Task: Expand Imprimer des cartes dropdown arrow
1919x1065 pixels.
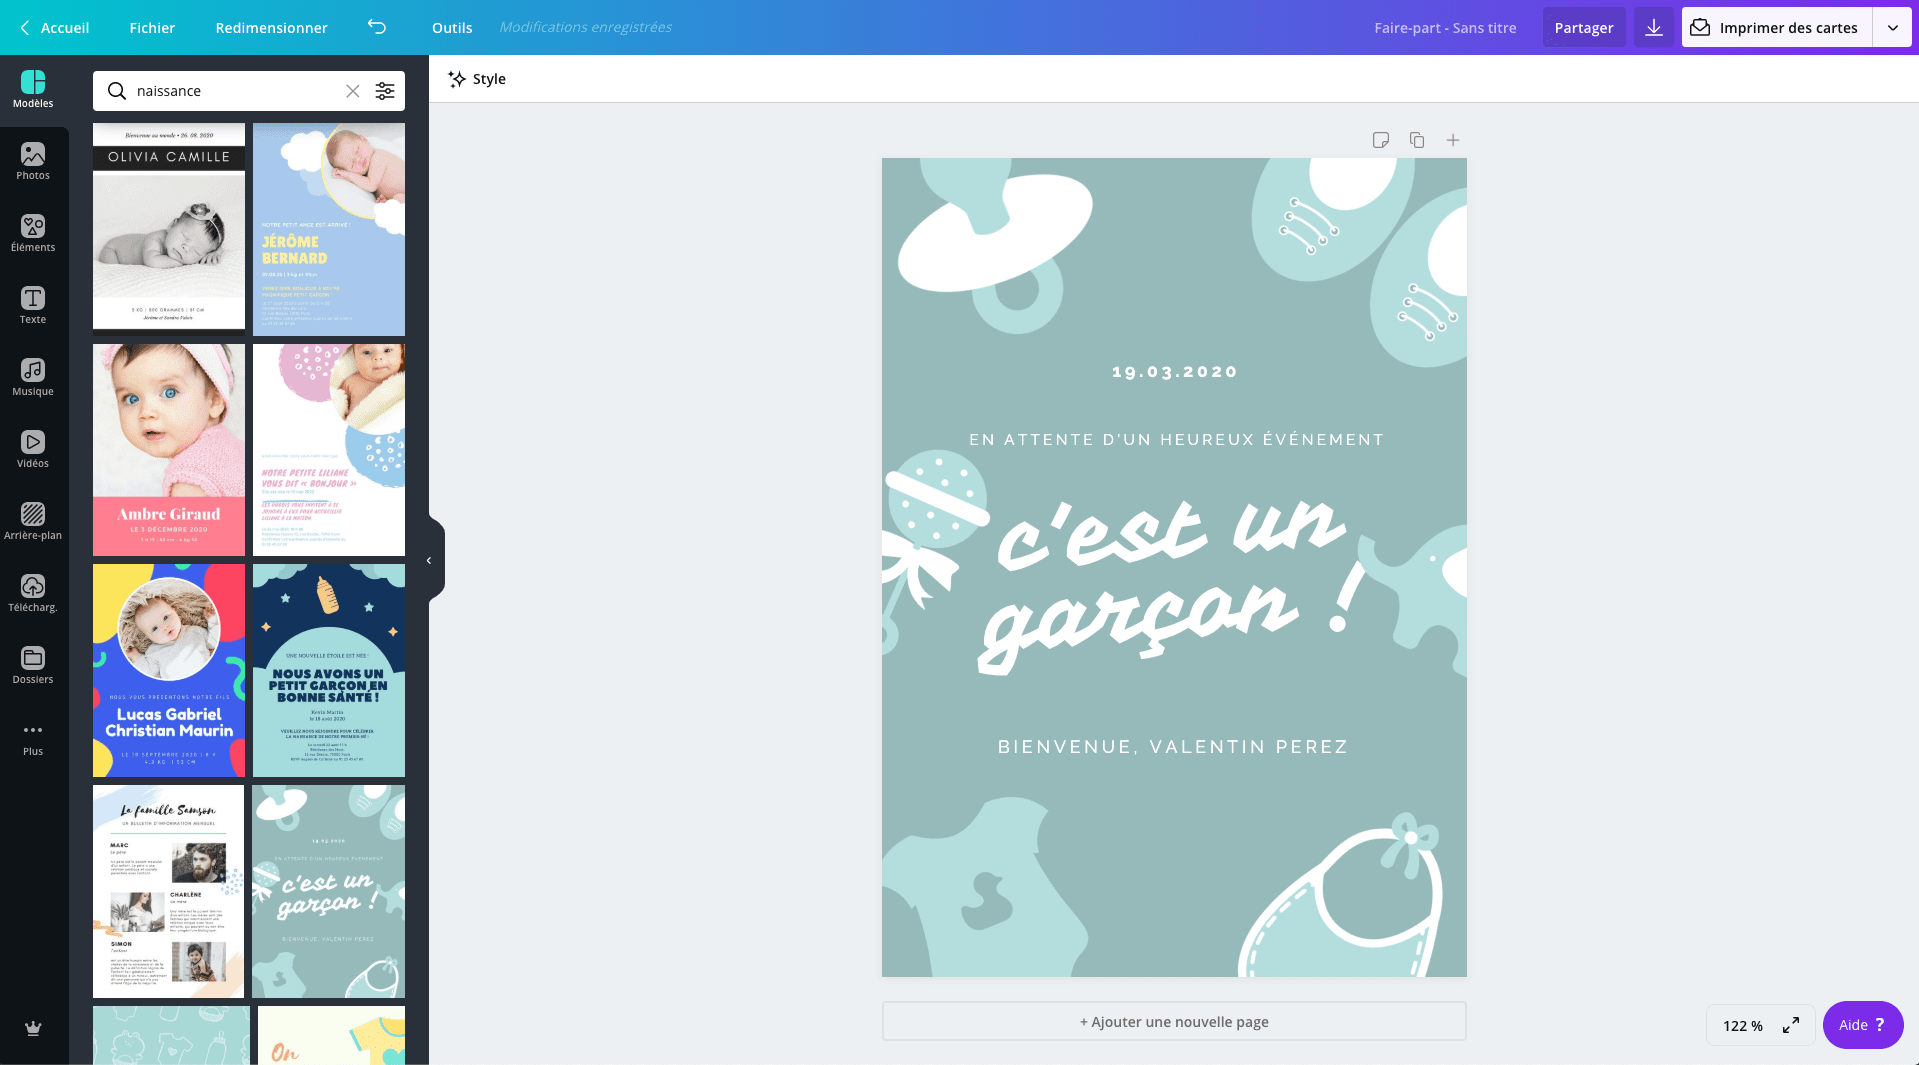Action: [1893, 27]
